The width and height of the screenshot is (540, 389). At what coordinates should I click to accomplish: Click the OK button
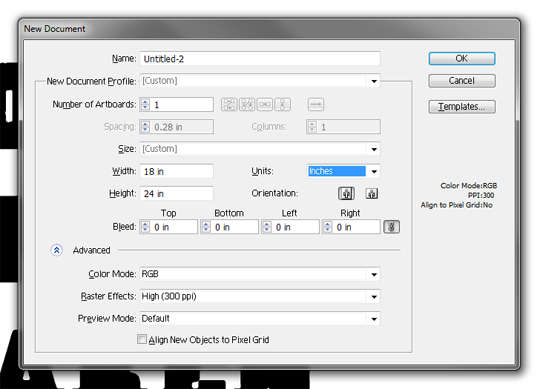[x=462, y=59]
